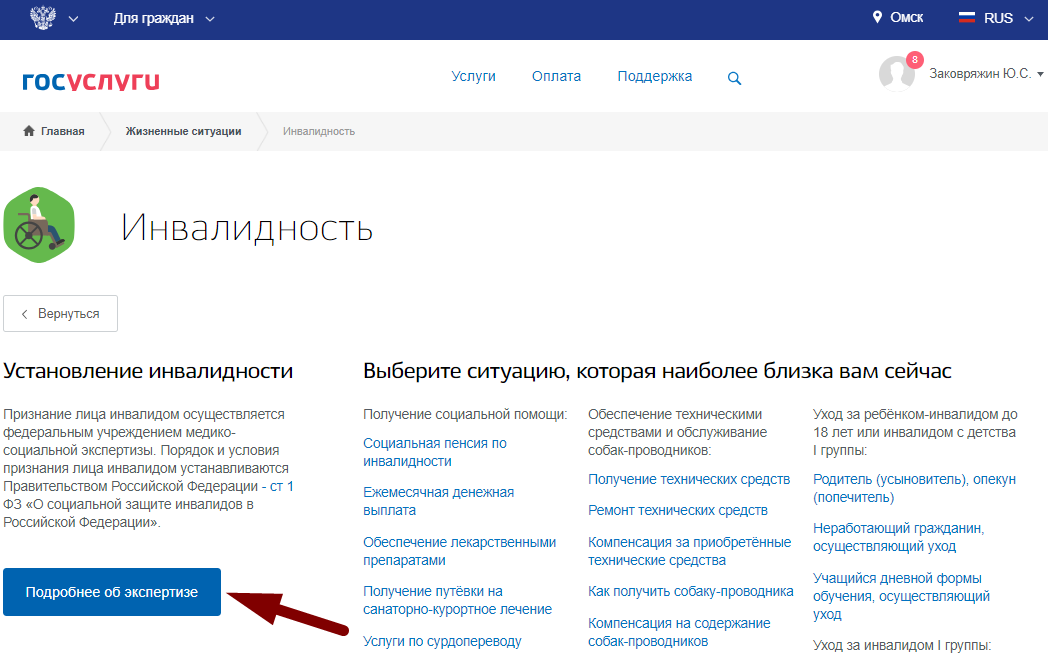Click the home icon in the breadcrumb bar
Image resolution: width=1048 pixels, height=657 pixels.
coord(27,130)
